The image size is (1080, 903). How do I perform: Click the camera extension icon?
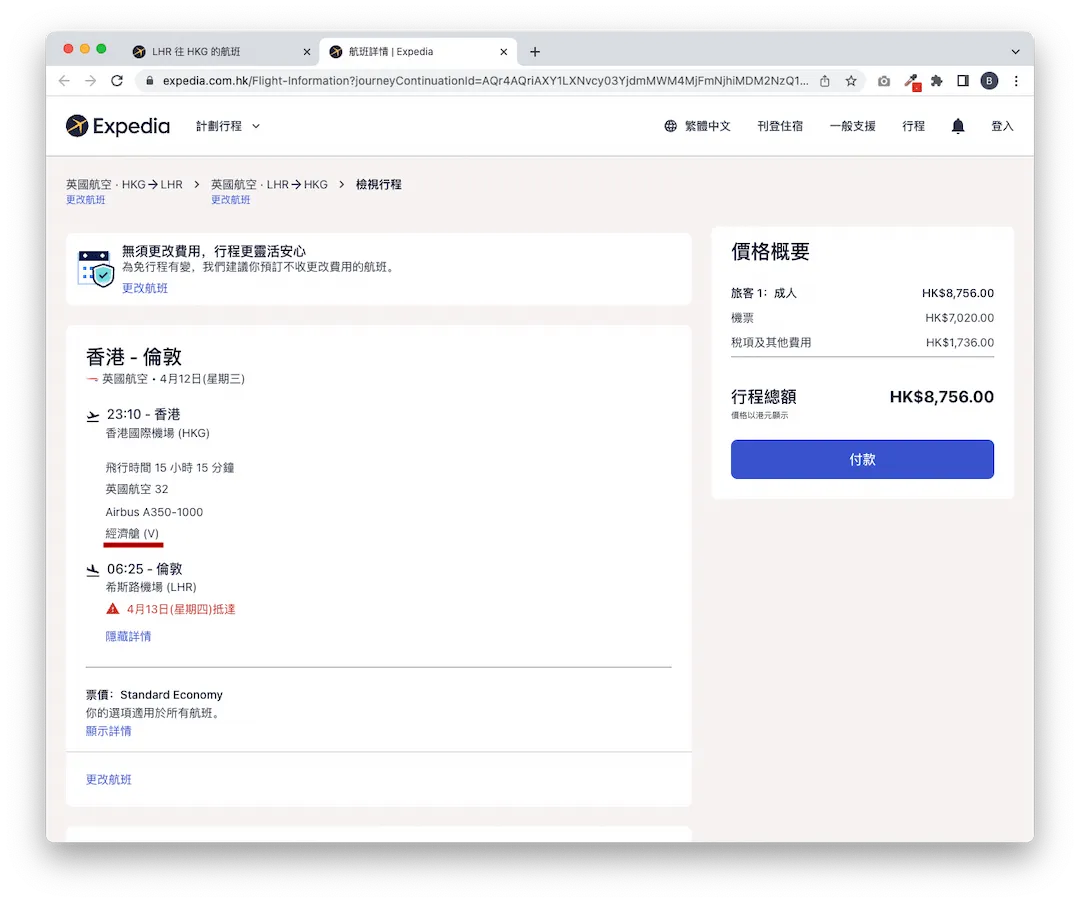click(x=884, y=81)
